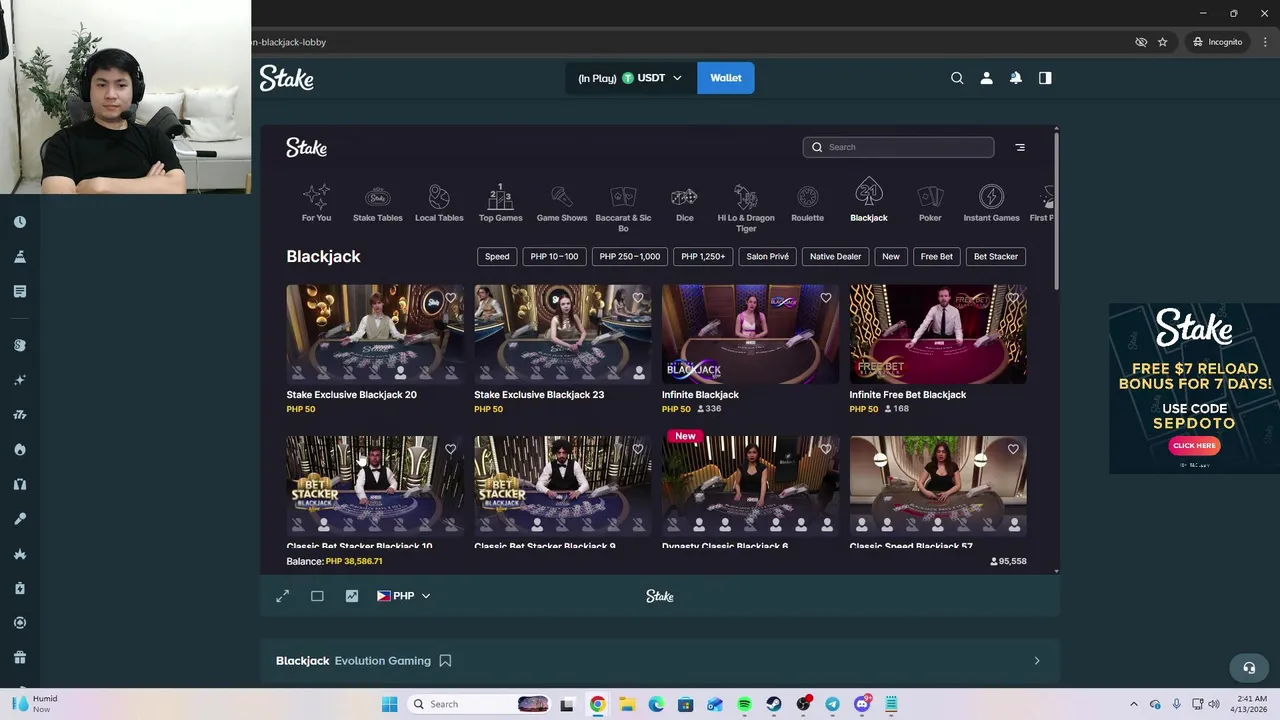Open Telegram from the taskbar
Viewport: 1280px width, 720px height.
832,704
